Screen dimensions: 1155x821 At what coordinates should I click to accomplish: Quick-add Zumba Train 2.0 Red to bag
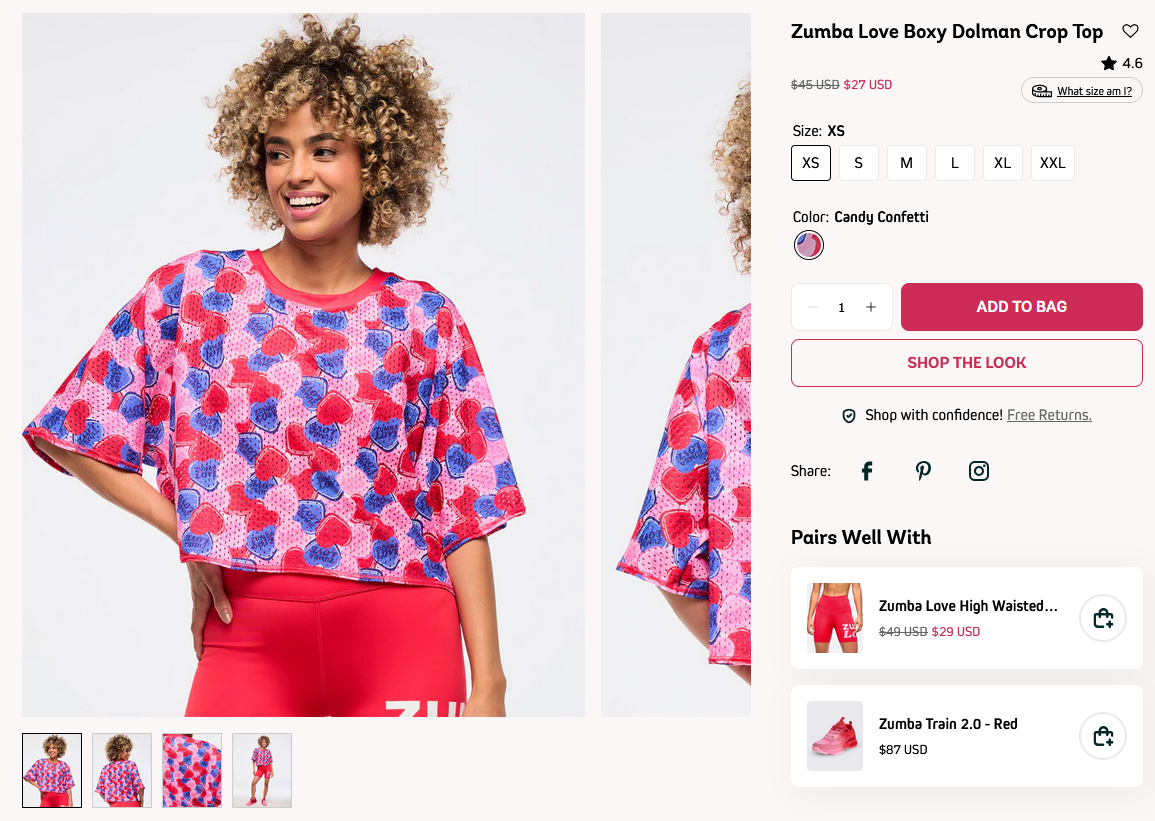click(x=1103, y=736)
